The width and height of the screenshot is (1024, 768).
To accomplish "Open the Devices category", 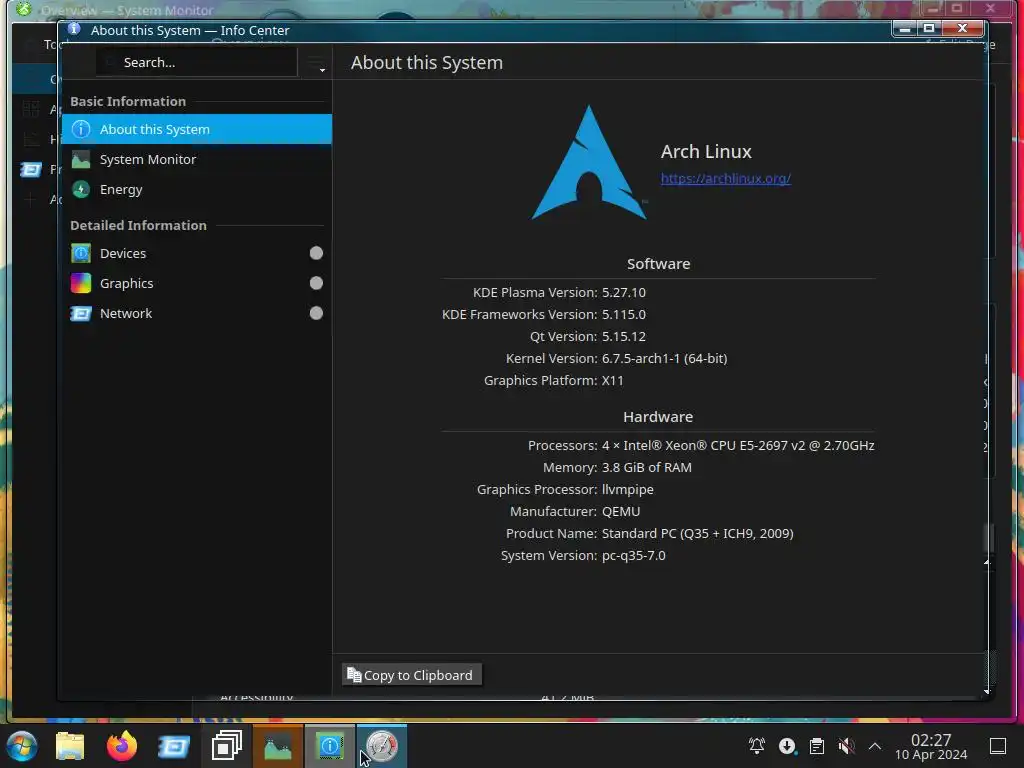I will [x=197, y=253].
